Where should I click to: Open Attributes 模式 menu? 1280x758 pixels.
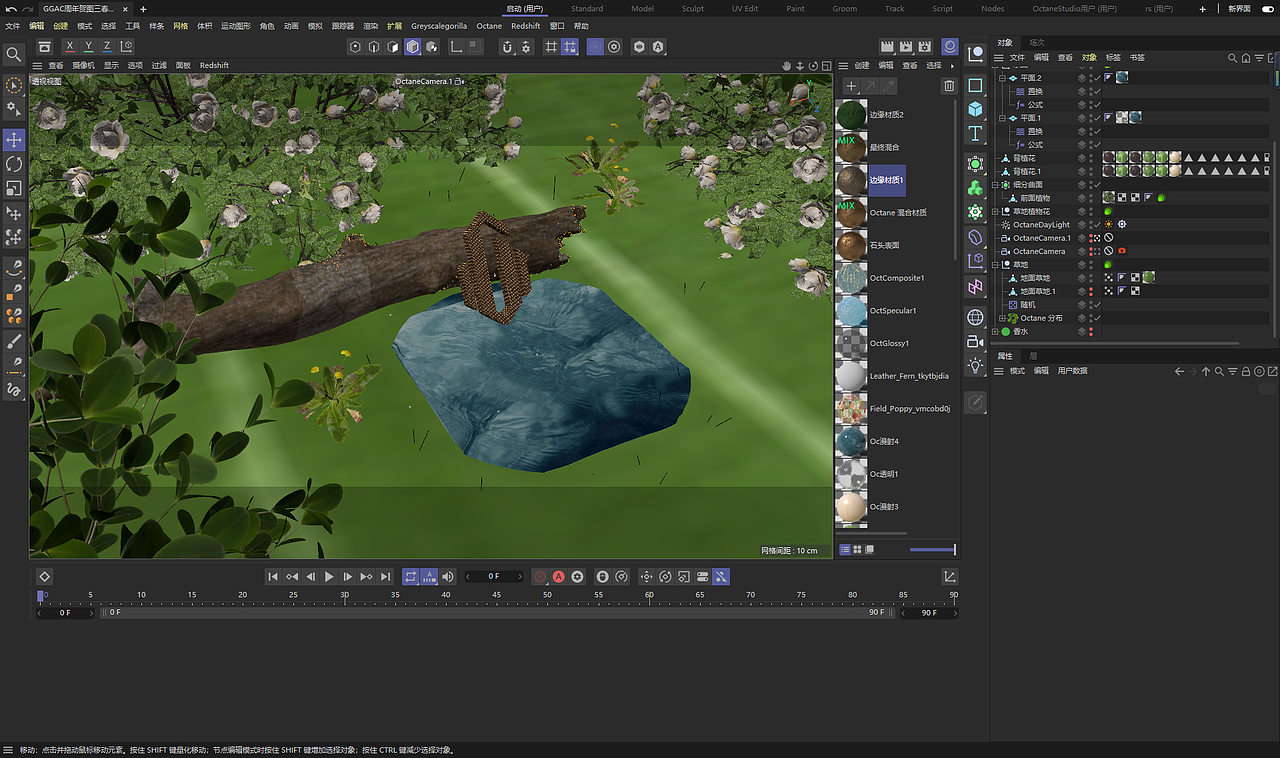pos(1017,371)
